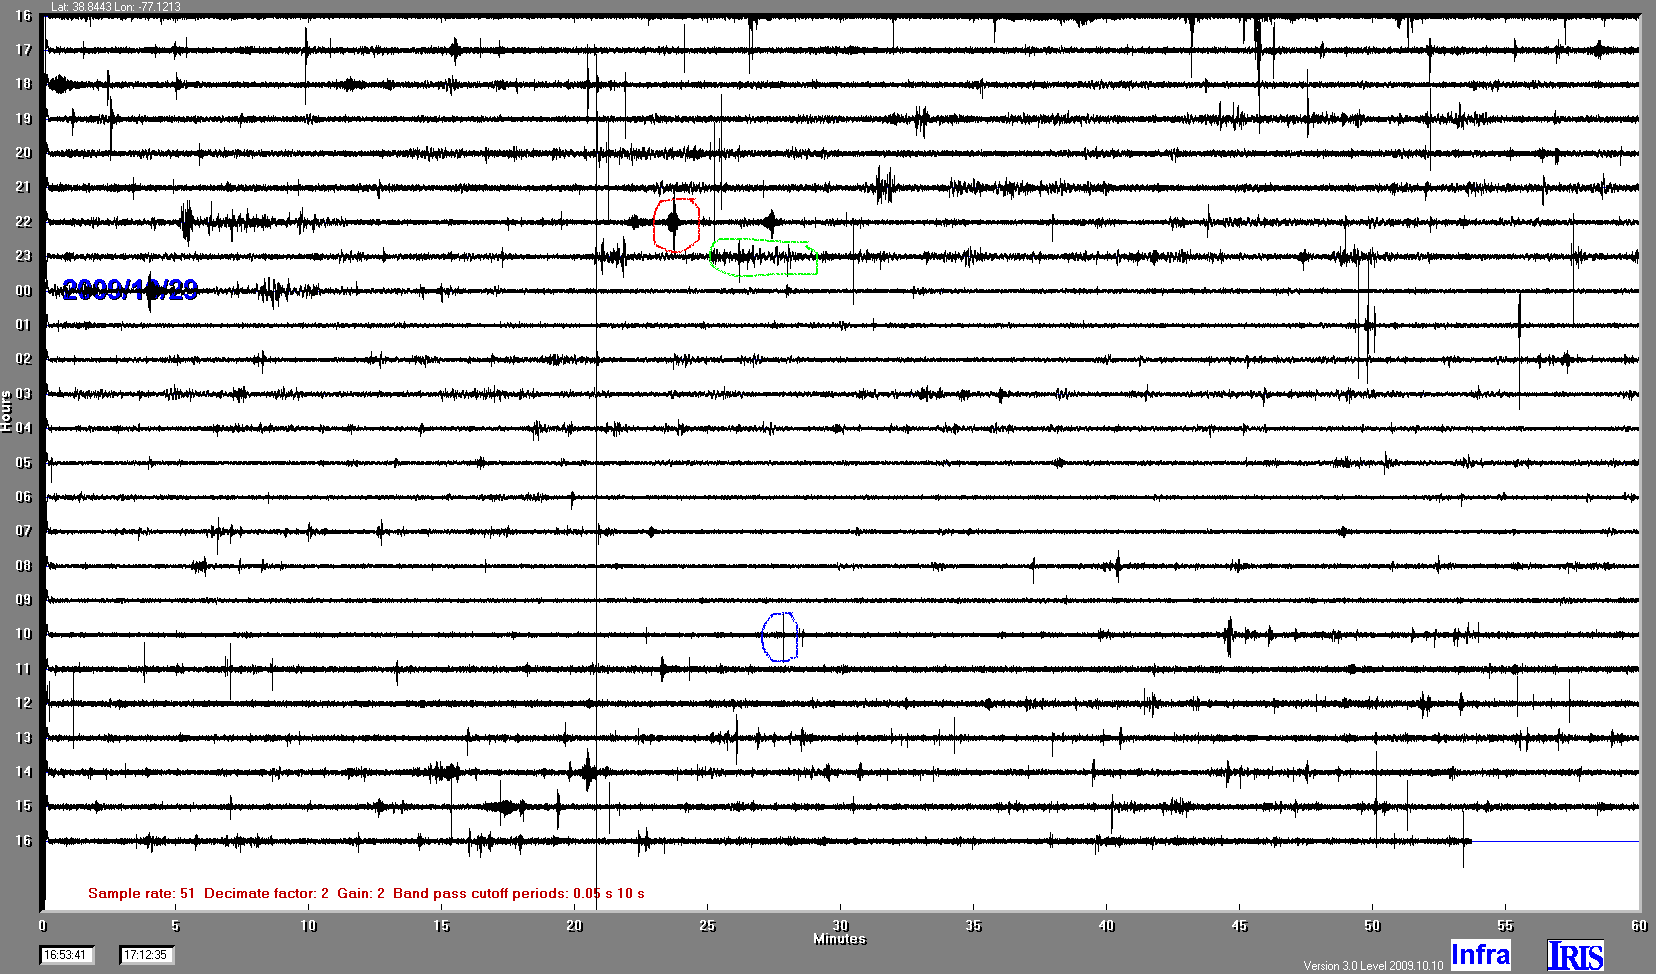This screenshot has width=1656, height=974.
Task: Click hour label 14
Action: [x=23, y=772]
